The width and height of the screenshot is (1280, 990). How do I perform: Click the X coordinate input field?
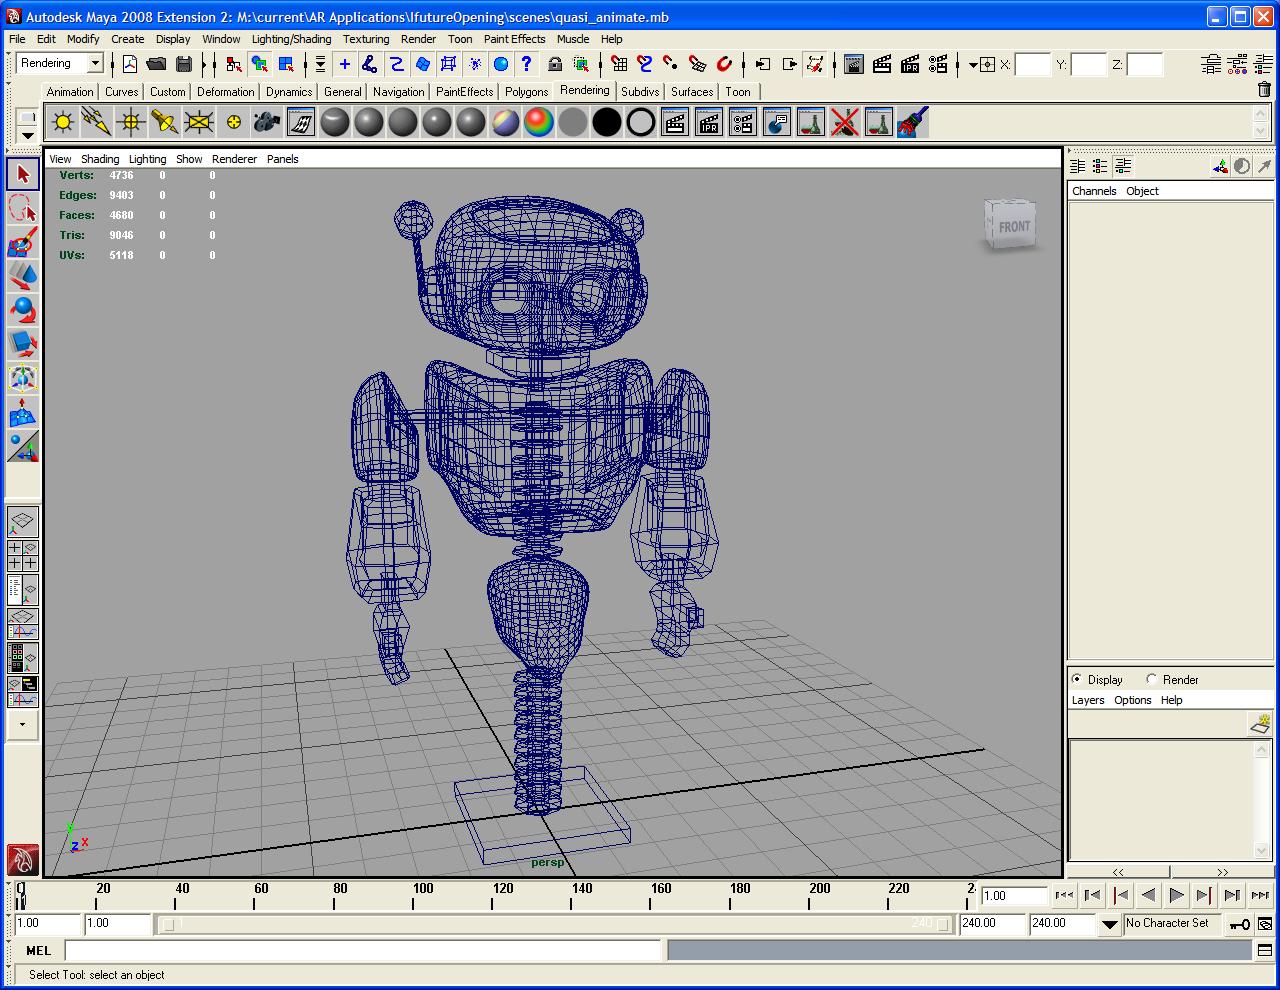1032,65
